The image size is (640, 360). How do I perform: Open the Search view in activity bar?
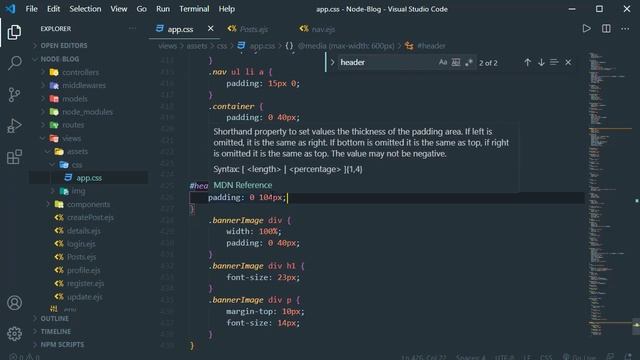14,63
